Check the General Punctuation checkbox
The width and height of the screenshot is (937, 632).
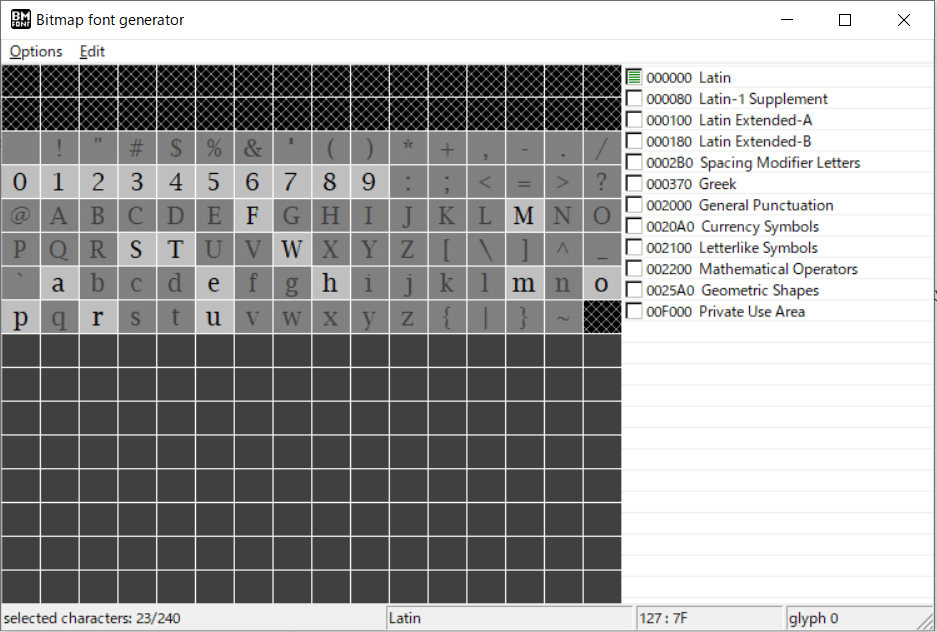tap(634, 205)
